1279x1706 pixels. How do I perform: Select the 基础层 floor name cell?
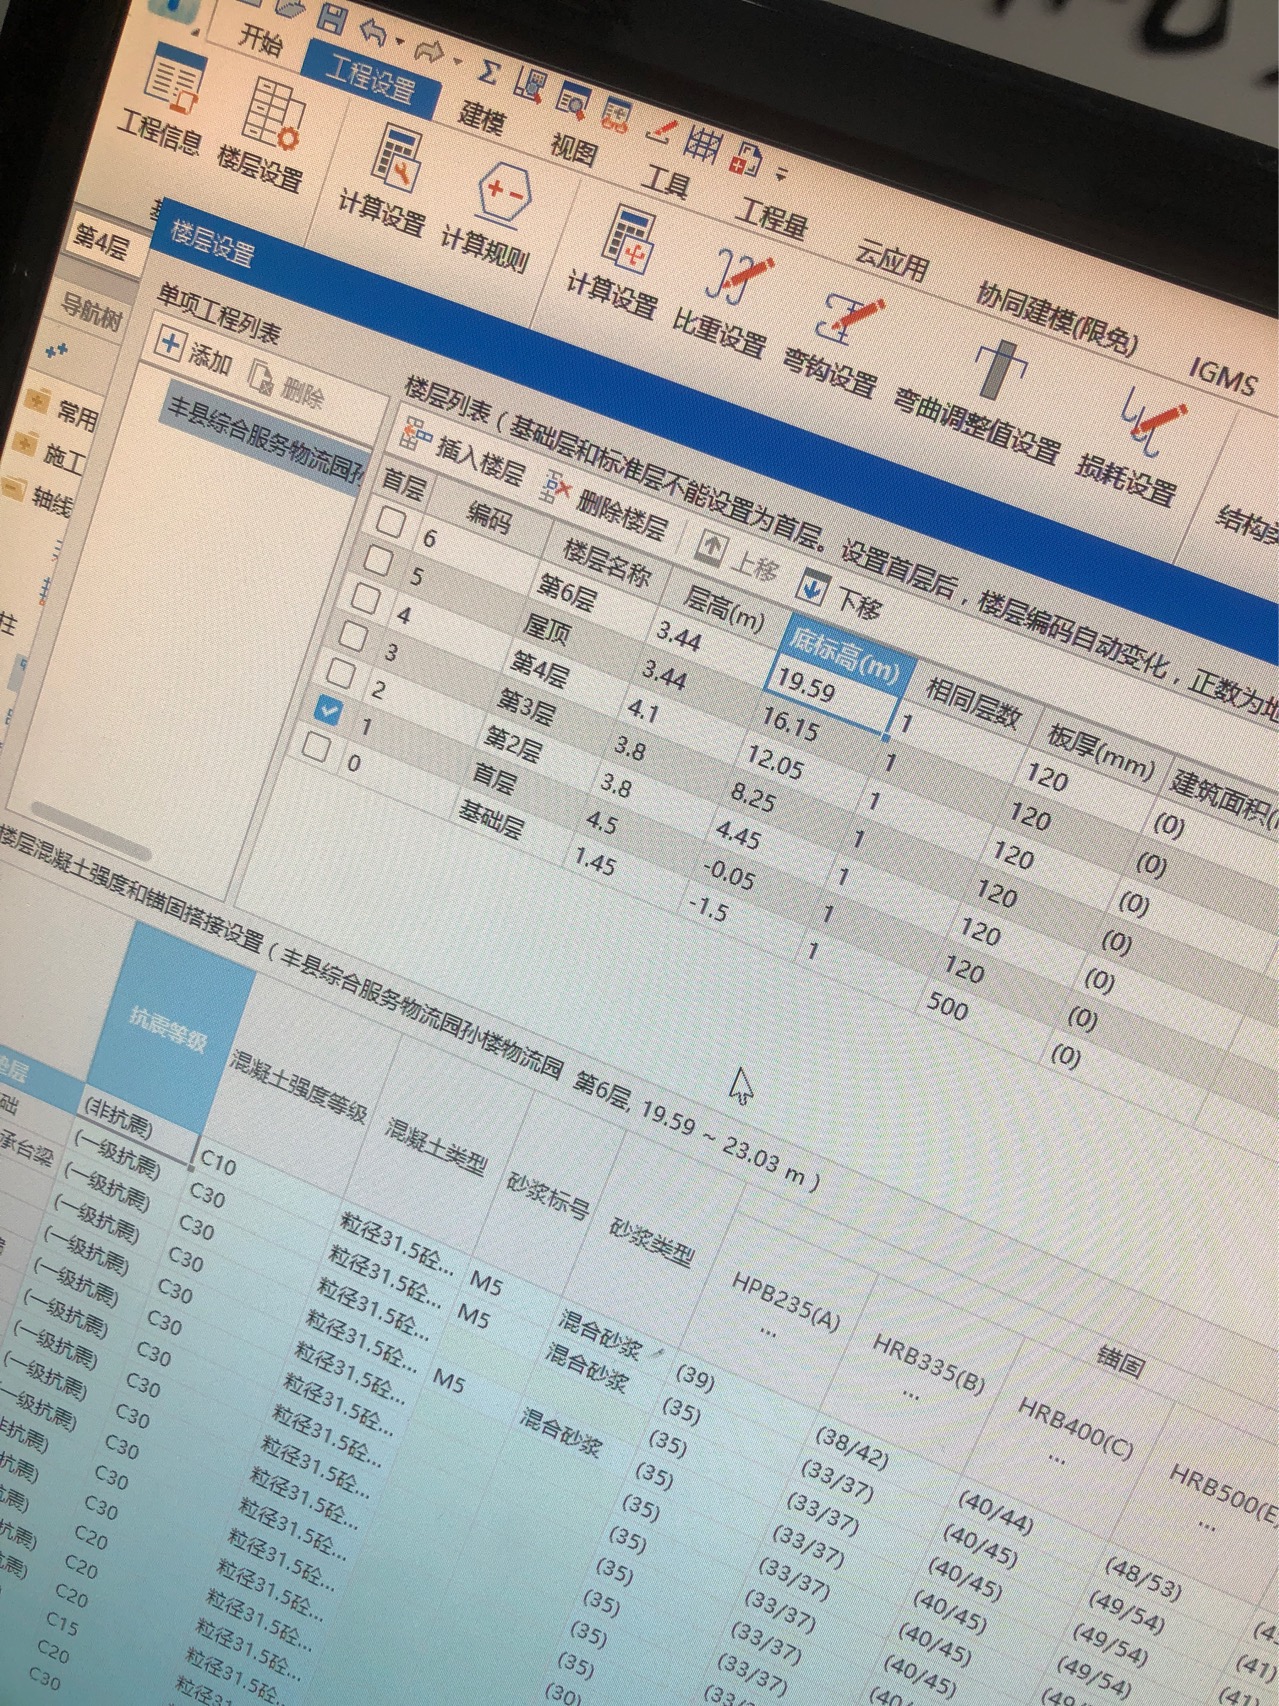(491, 819)
